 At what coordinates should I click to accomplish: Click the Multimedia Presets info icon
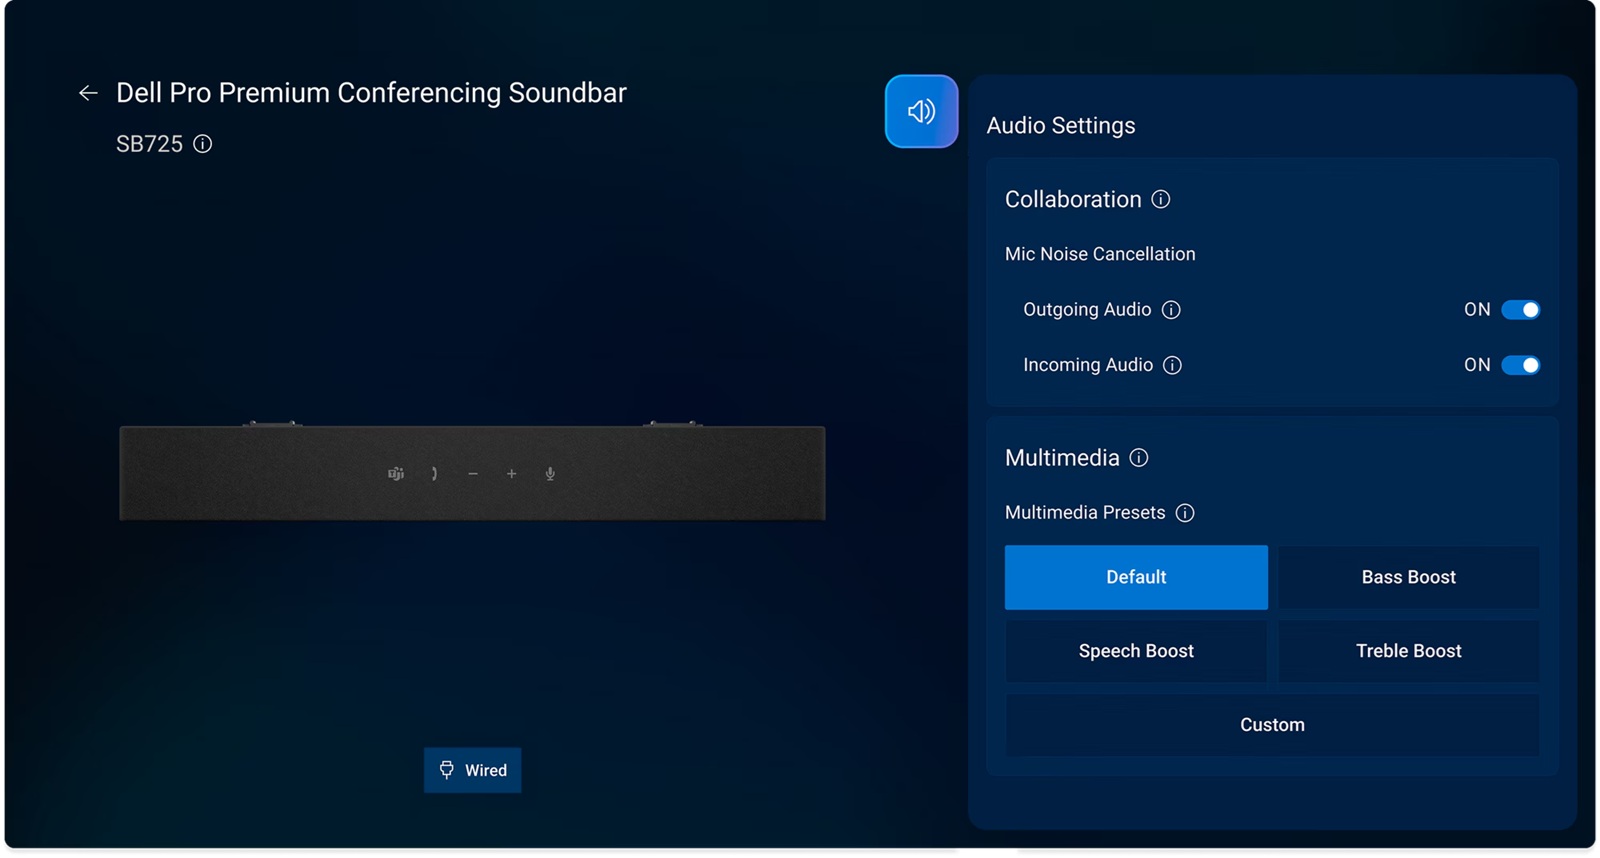tap(1185, 513)
